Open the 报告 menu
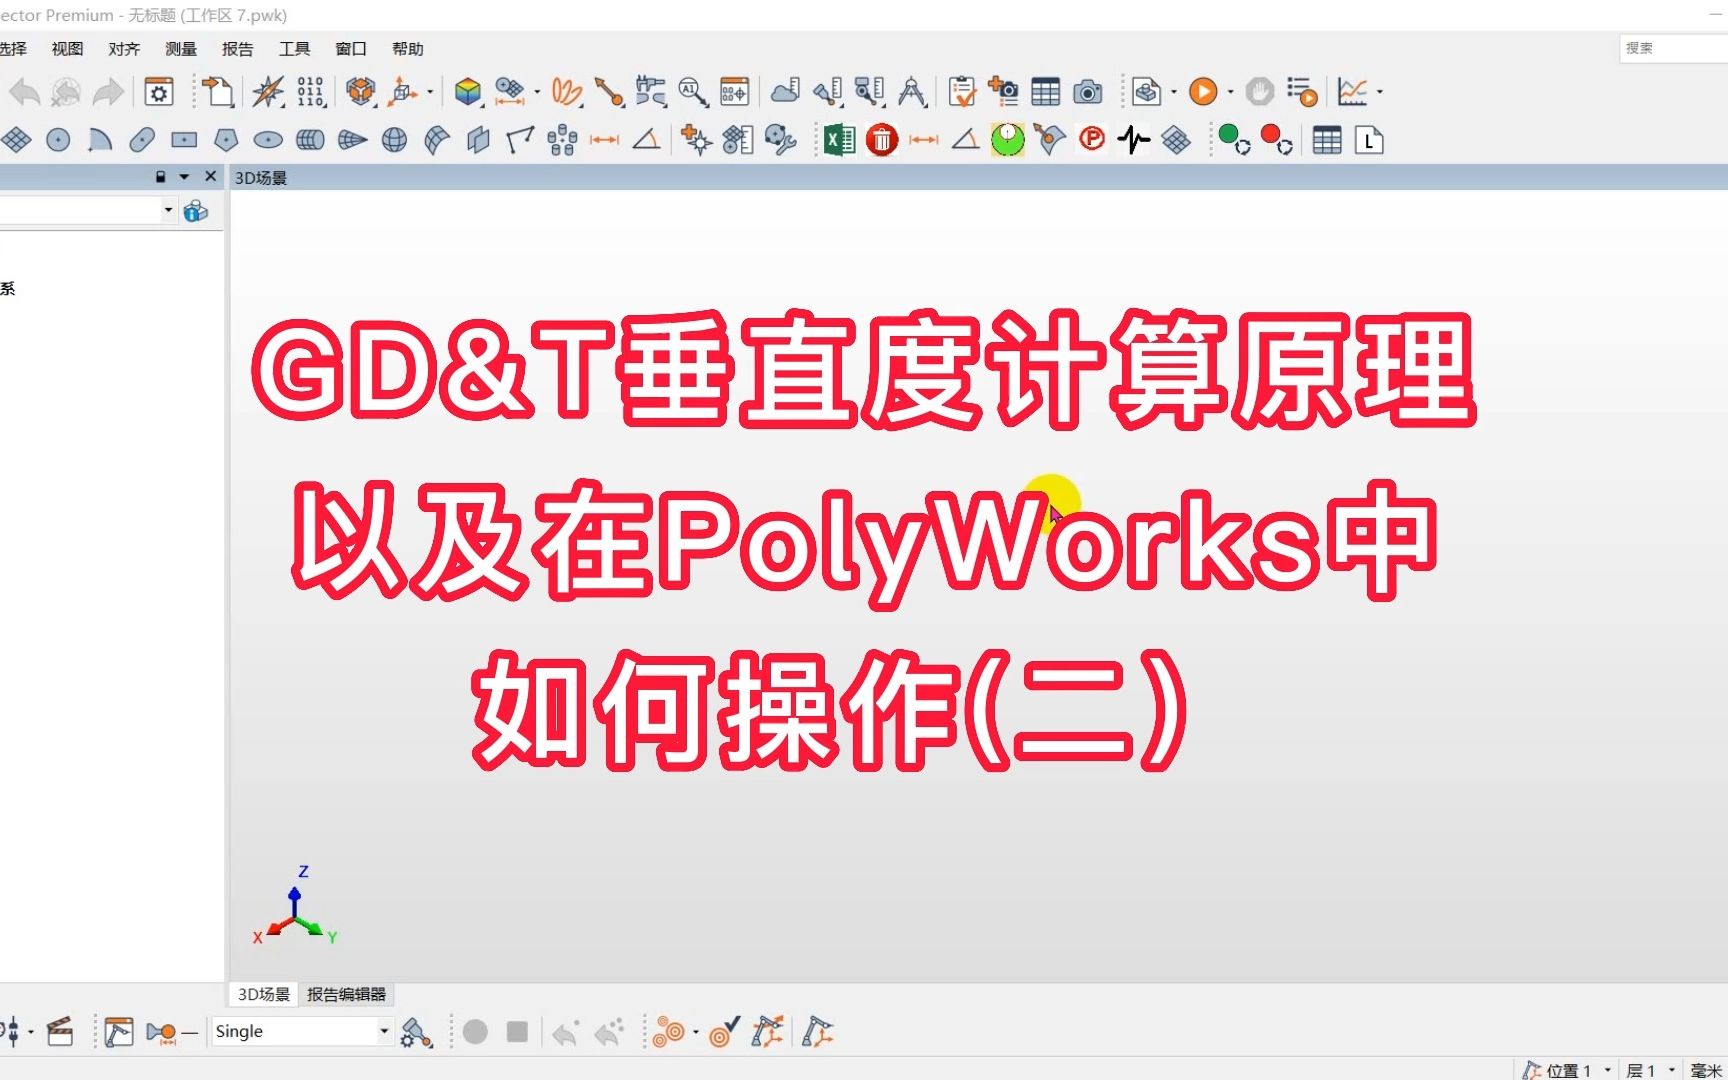Screen dimensions: 1728x1080 coord(238,49)
